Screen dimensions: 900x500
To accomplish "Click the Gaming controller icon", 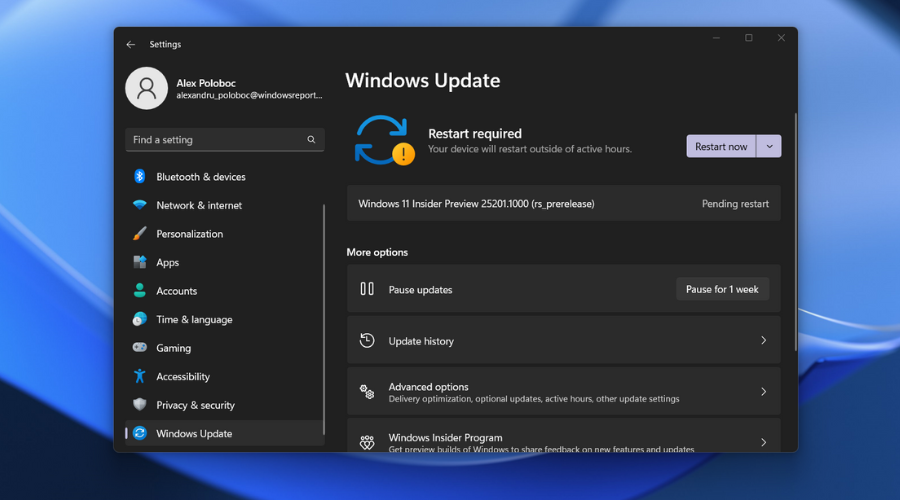I will click(x=139, y=347).
